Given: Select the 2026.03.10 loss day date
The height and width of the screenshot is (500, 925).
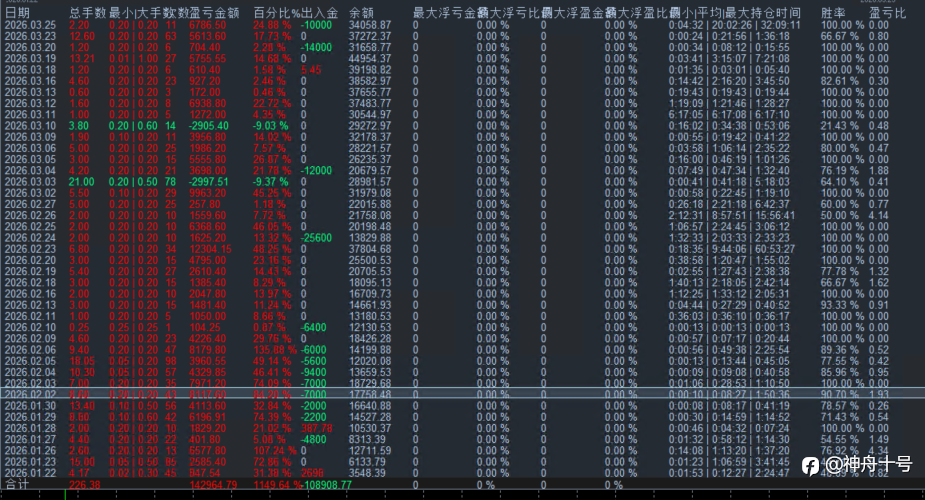Looking at the screenshot, I should pyautogui.click(x=30, y=126).
